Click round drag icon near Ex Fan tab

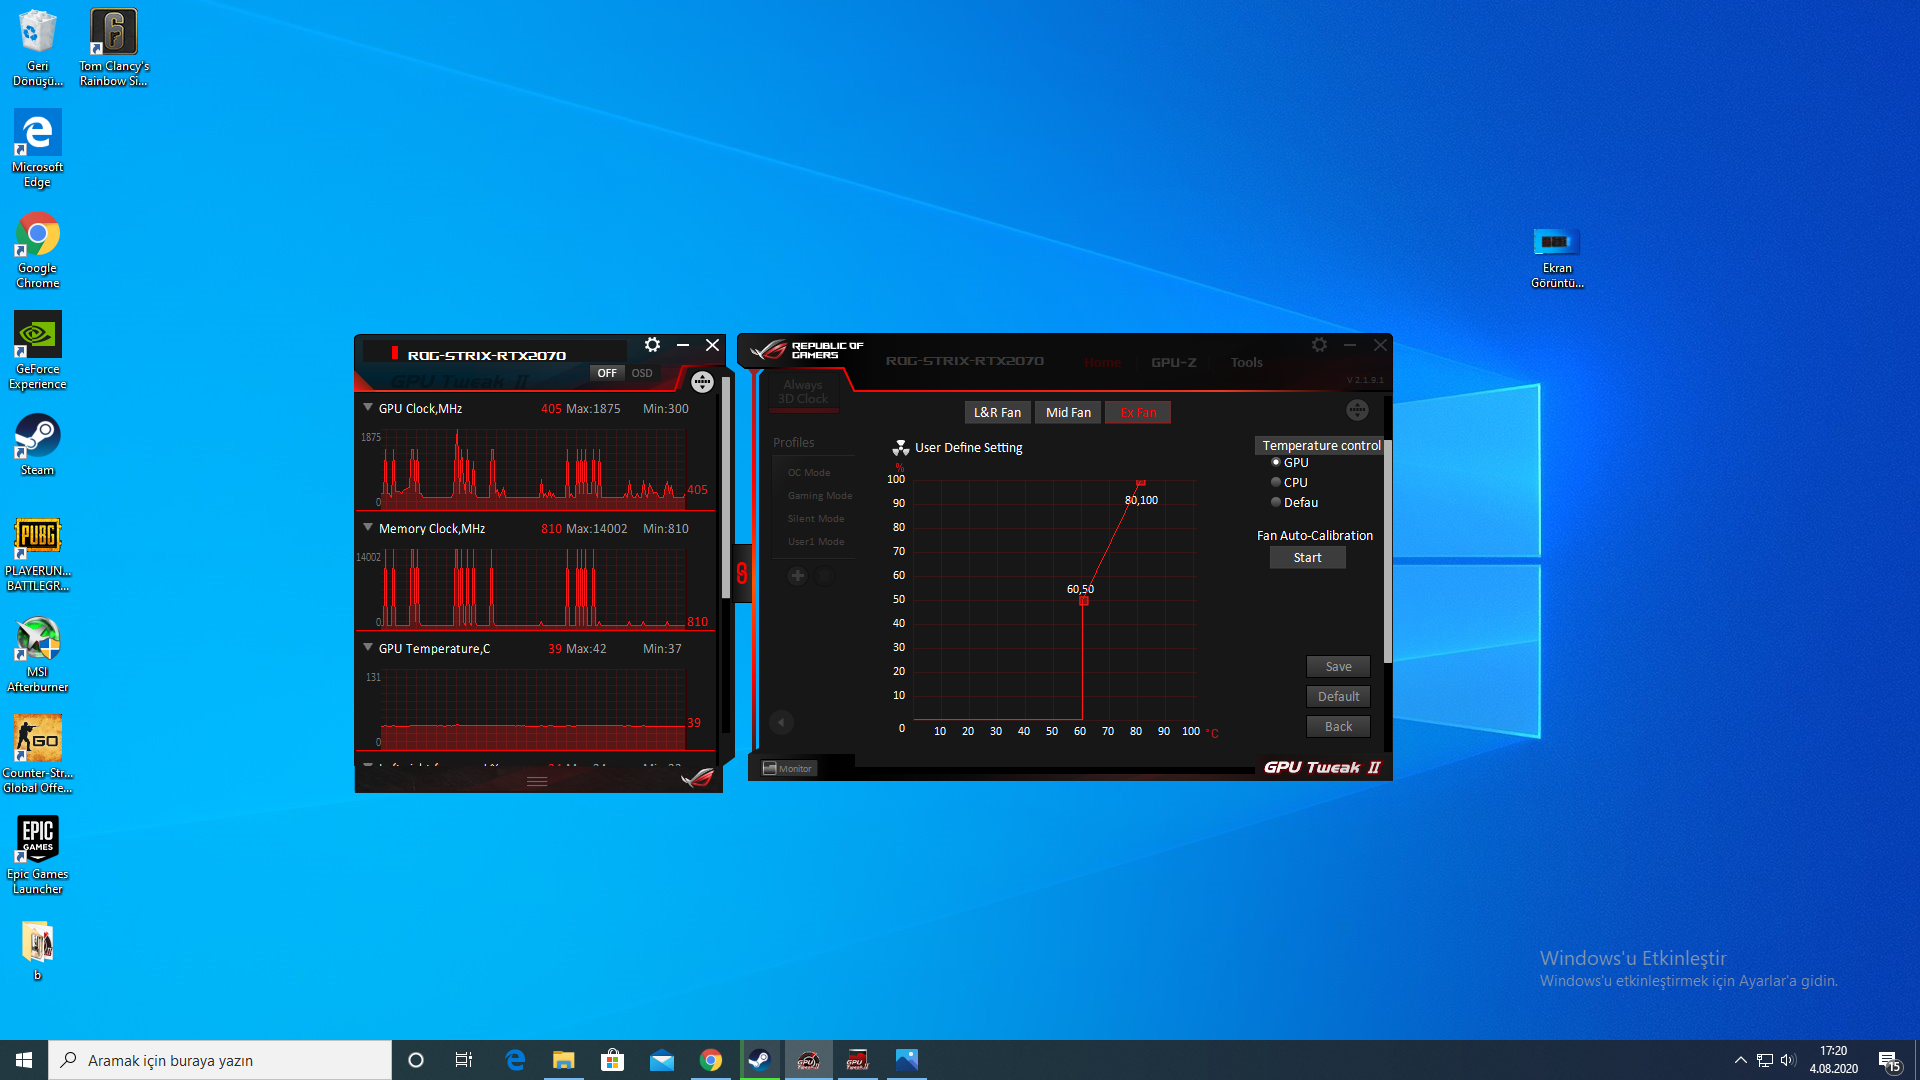click(1357, 410)
